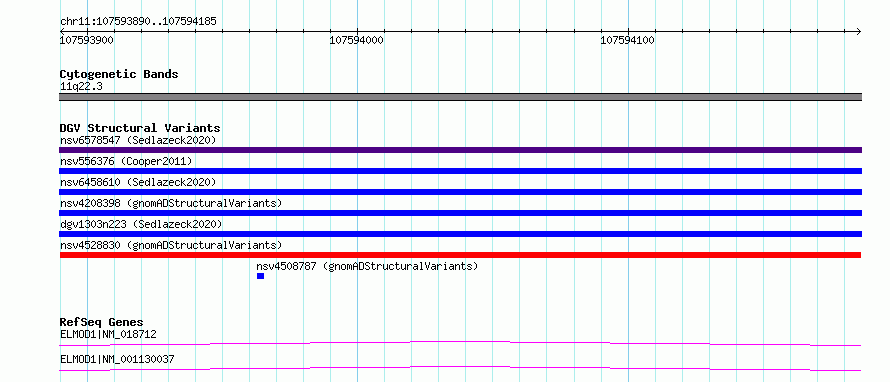Open nsv4528830 (gnomADStructuralVariants) label
This screenshot has height=382, width=890.
coord(171,245)
